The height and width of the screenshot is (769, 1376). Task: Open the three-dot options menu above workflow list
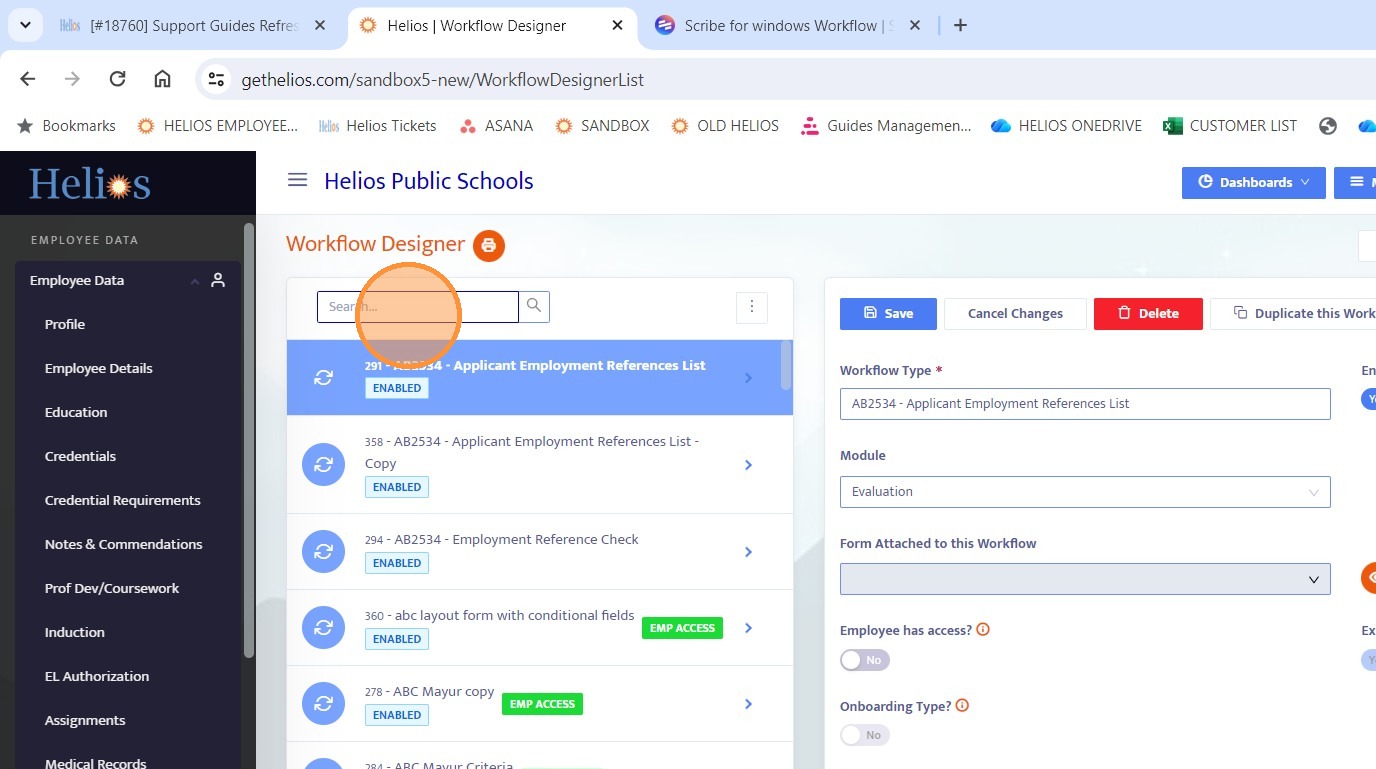(752, 307)
